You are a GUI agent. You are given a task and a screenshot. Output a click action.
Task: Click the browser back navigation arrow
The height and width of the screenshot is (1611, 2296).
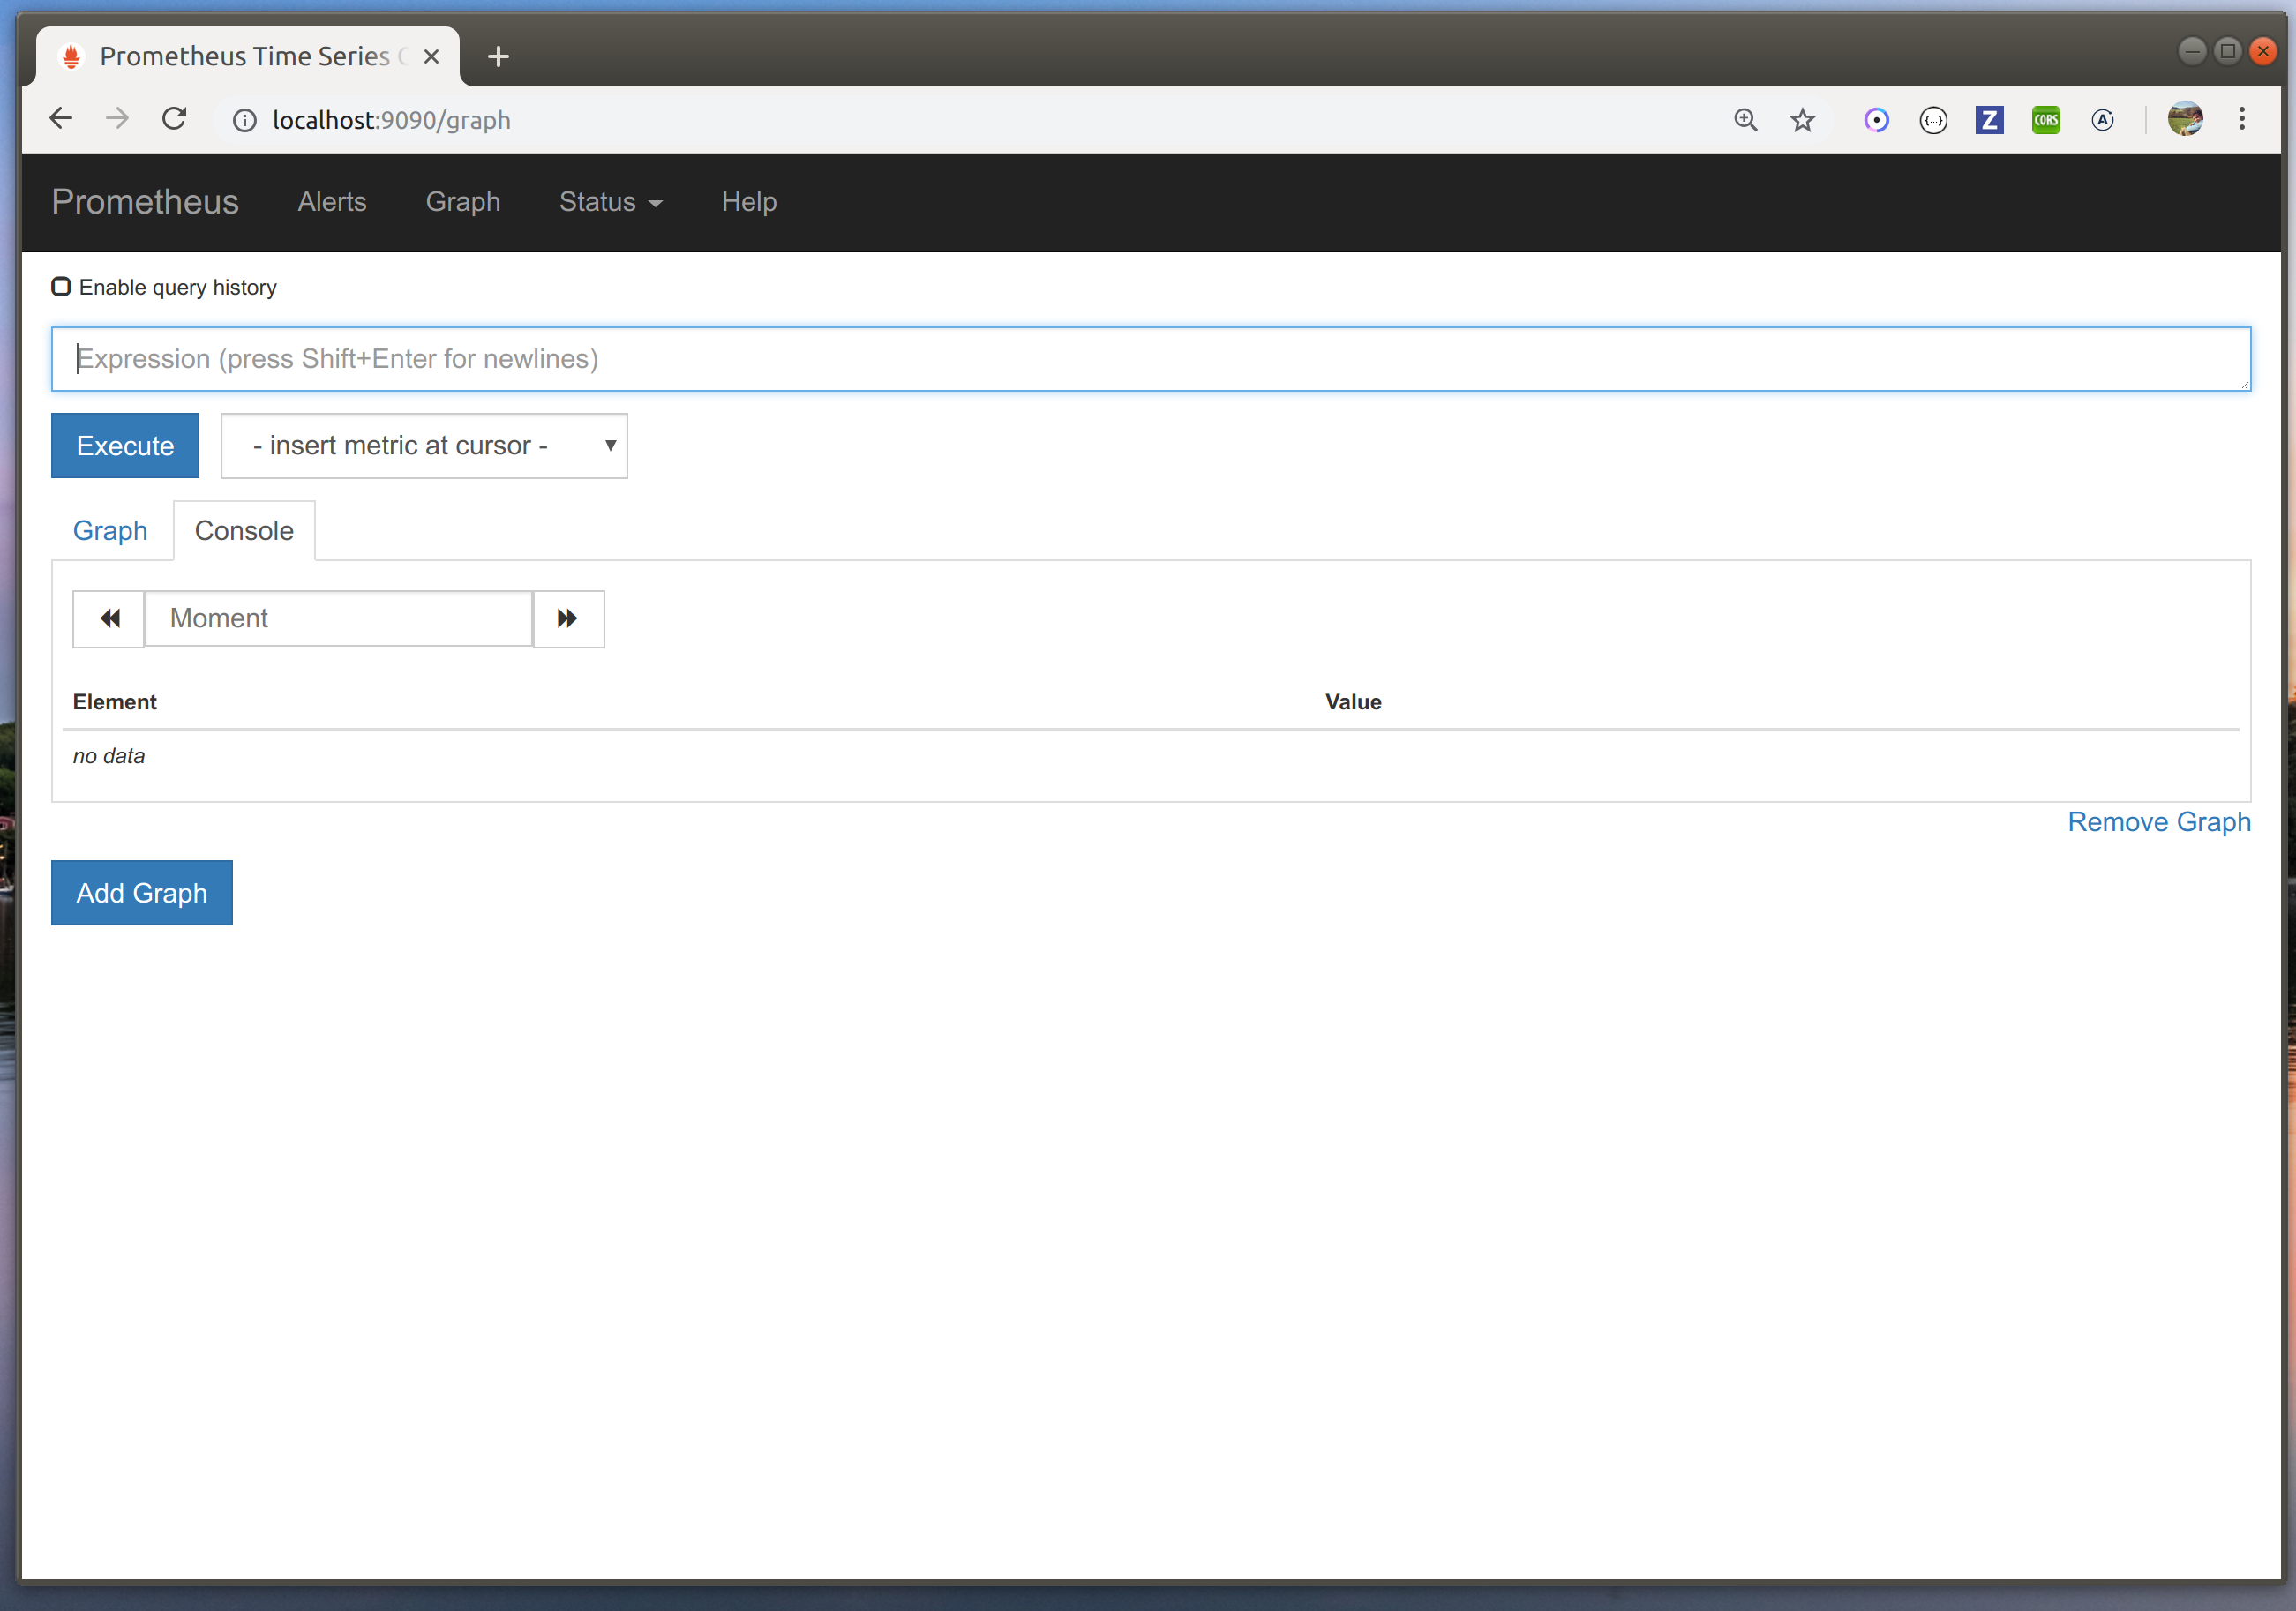pos(61,118)
